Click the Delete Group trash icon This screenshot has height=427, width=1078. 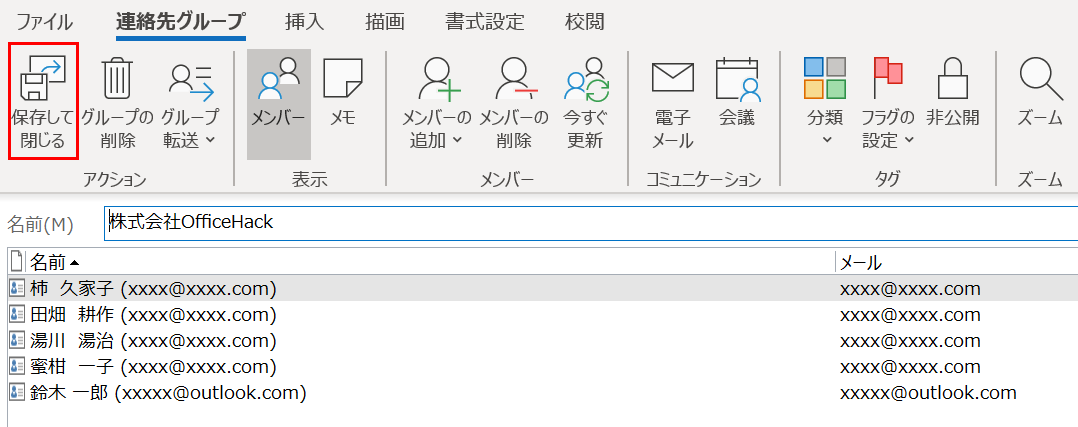click(117, 78)
